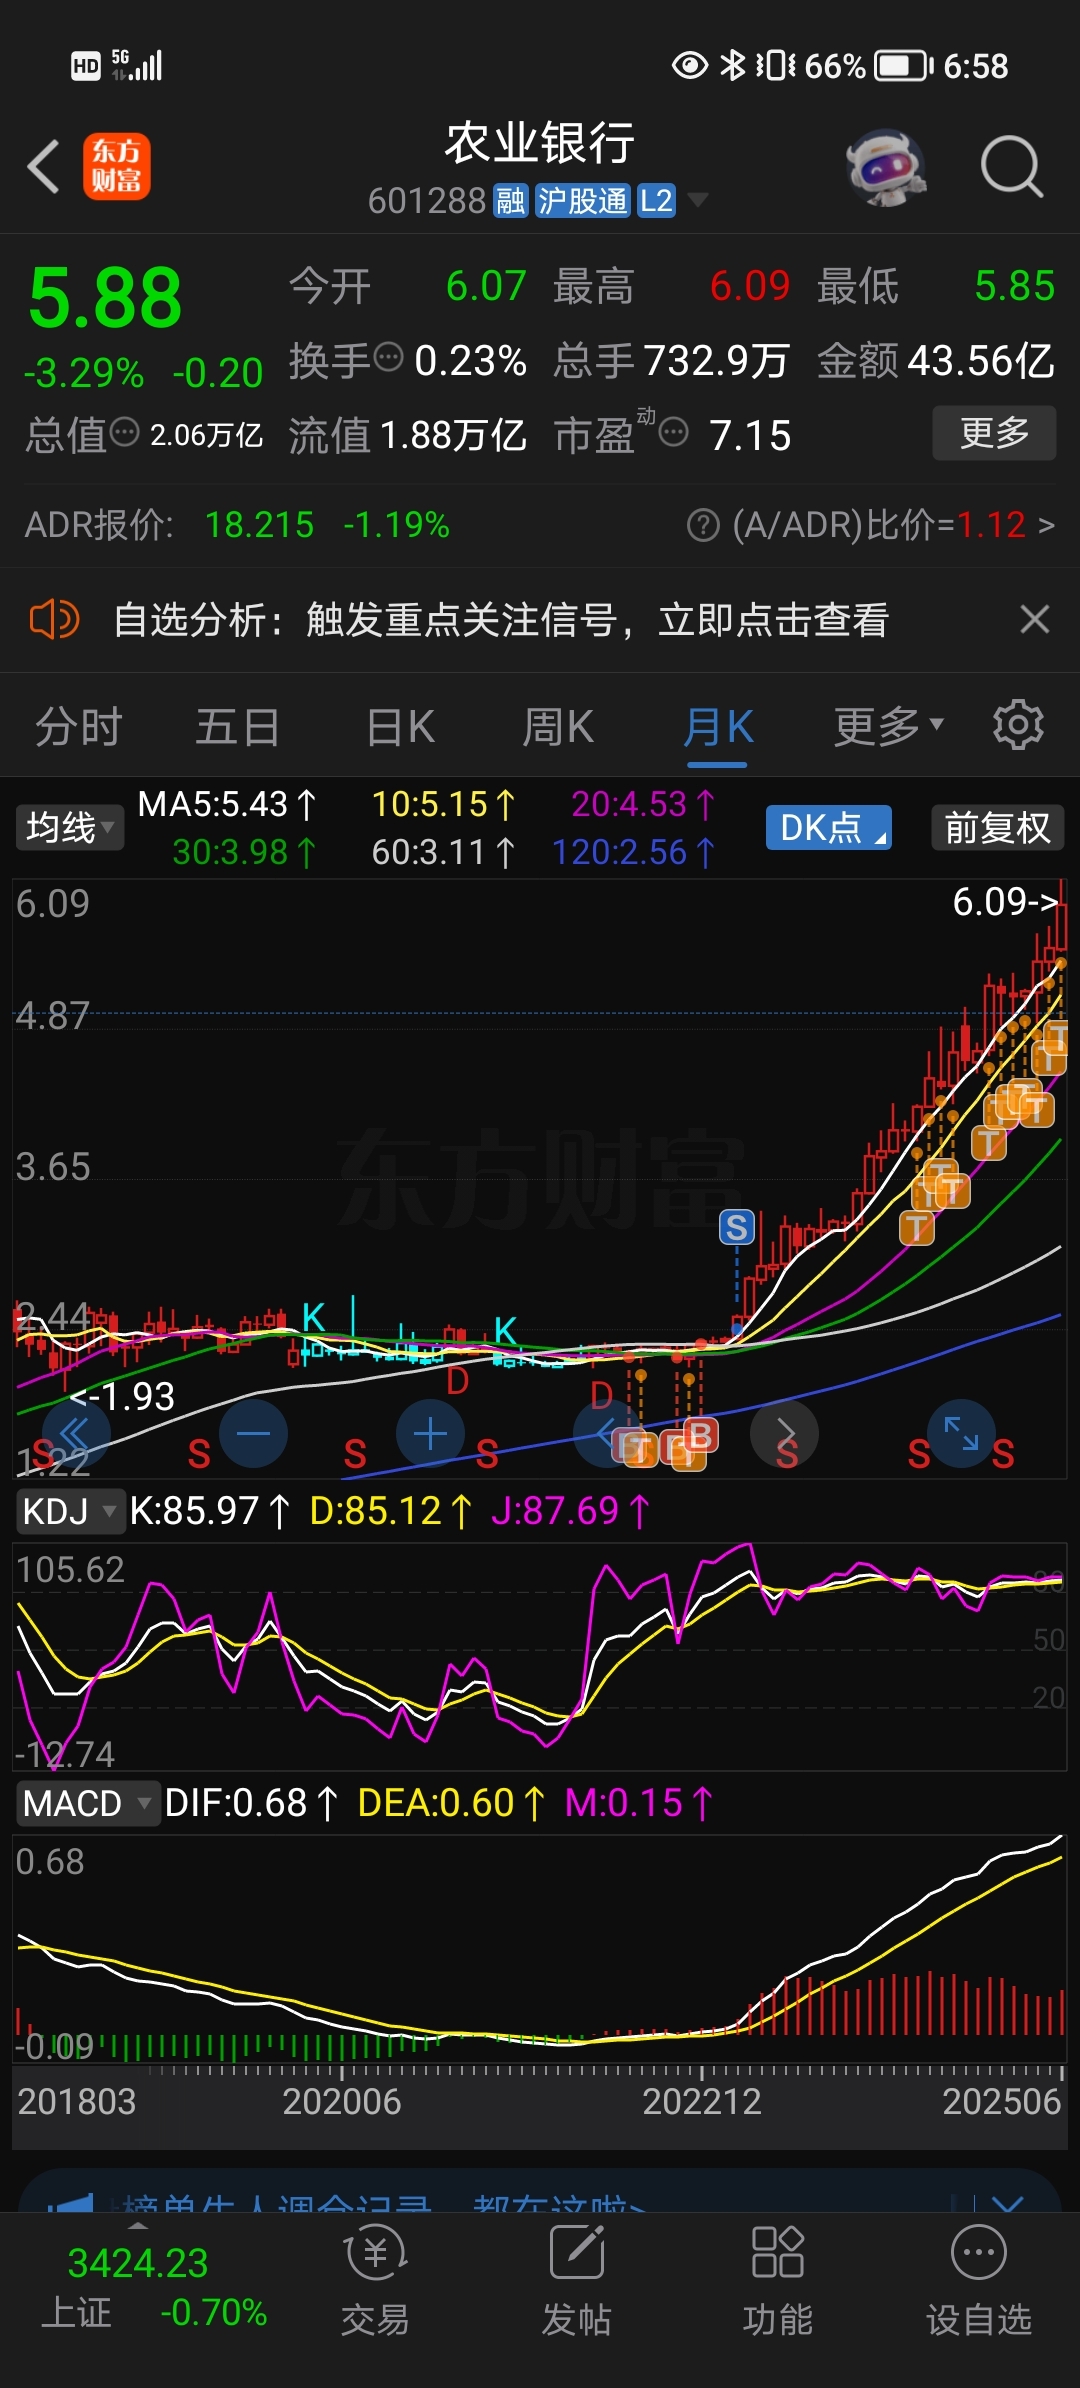Tap the battery status icon
Viewport: 1080px width, 2388px height.
pos(904,66)
